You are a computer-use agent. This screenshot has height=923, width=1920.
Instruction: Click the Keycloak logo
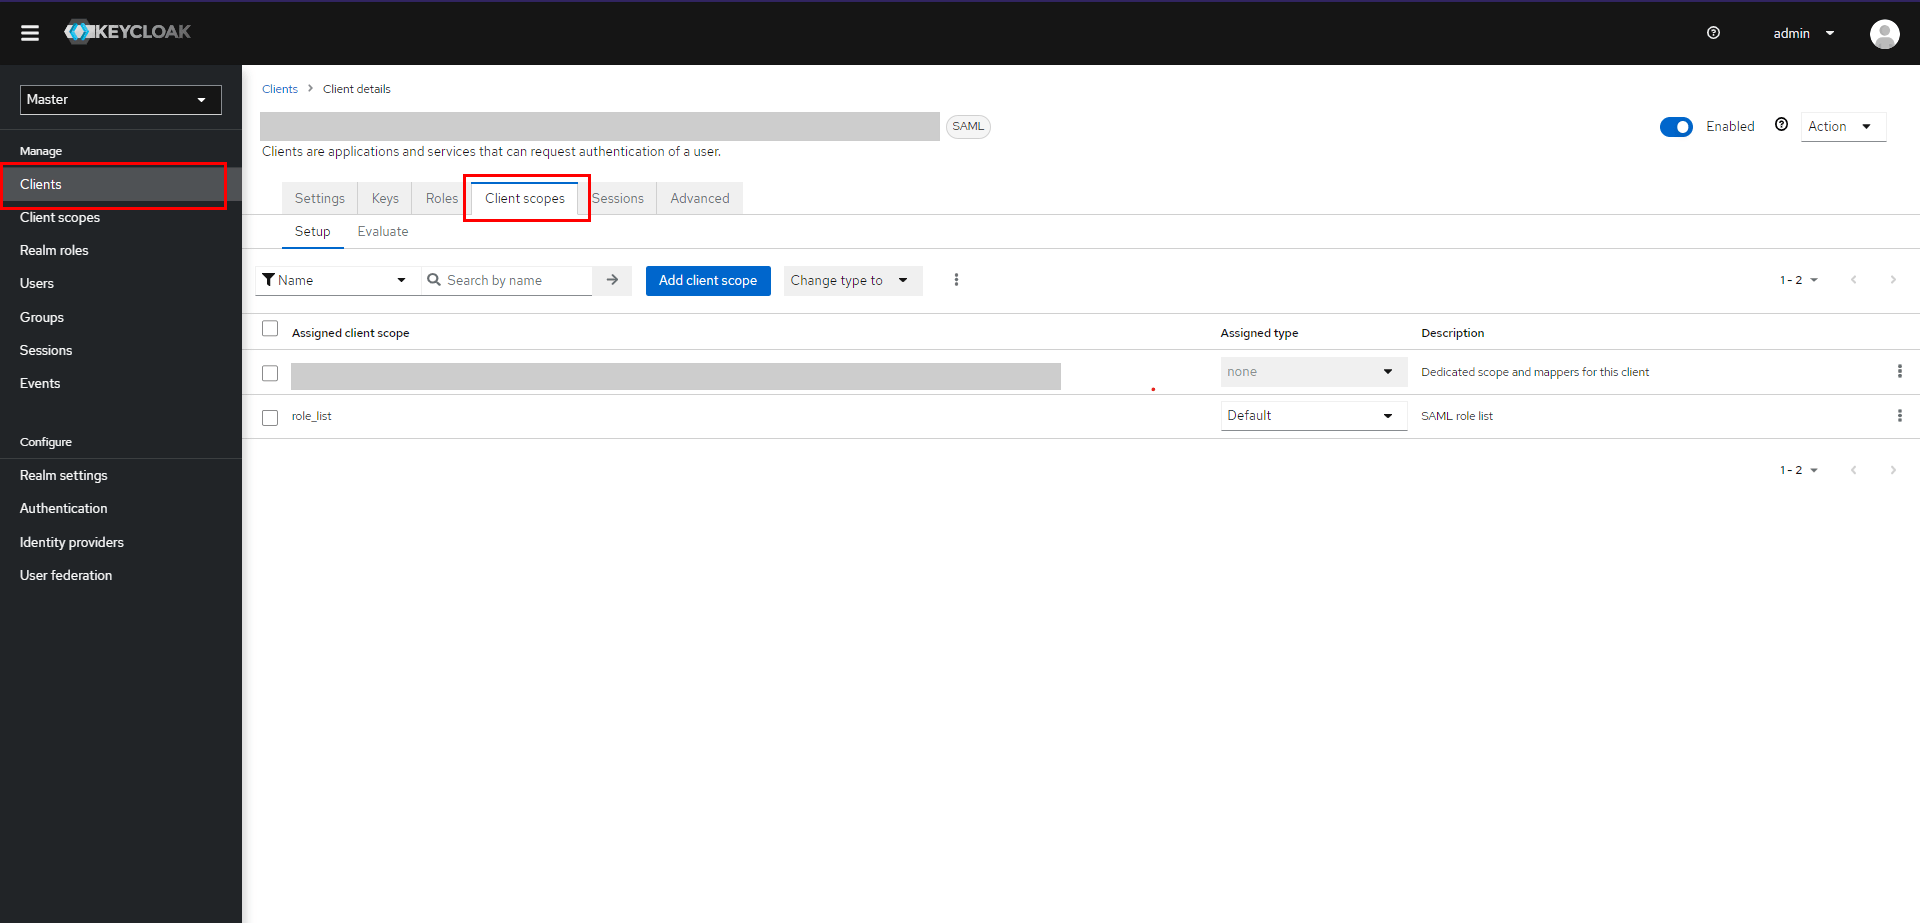tap(127, 31)
